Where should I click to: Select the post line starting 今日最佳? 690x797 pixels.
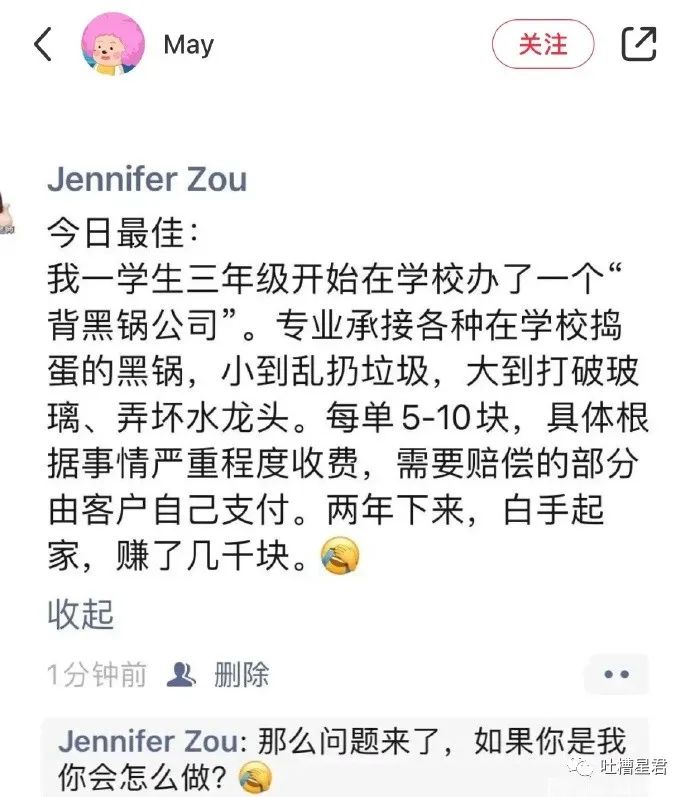pos(123,233)
